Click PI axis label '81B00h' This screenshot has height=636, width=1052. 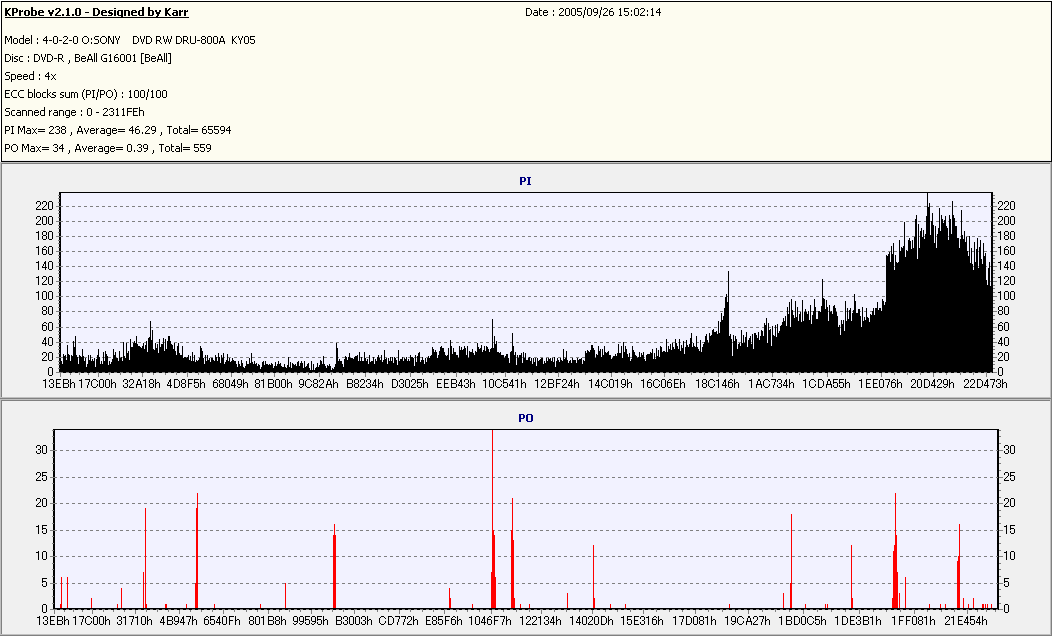273,384
